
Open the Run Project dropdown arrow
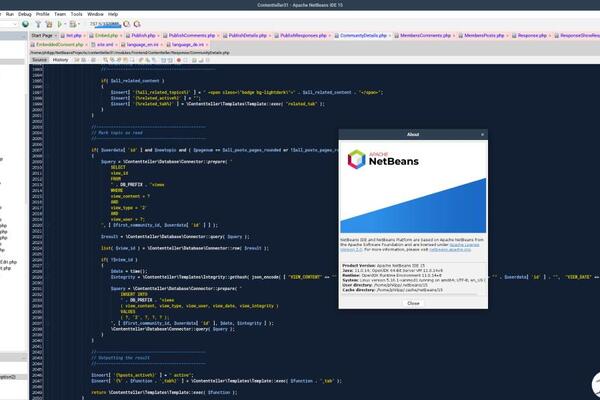pos(65,24)
